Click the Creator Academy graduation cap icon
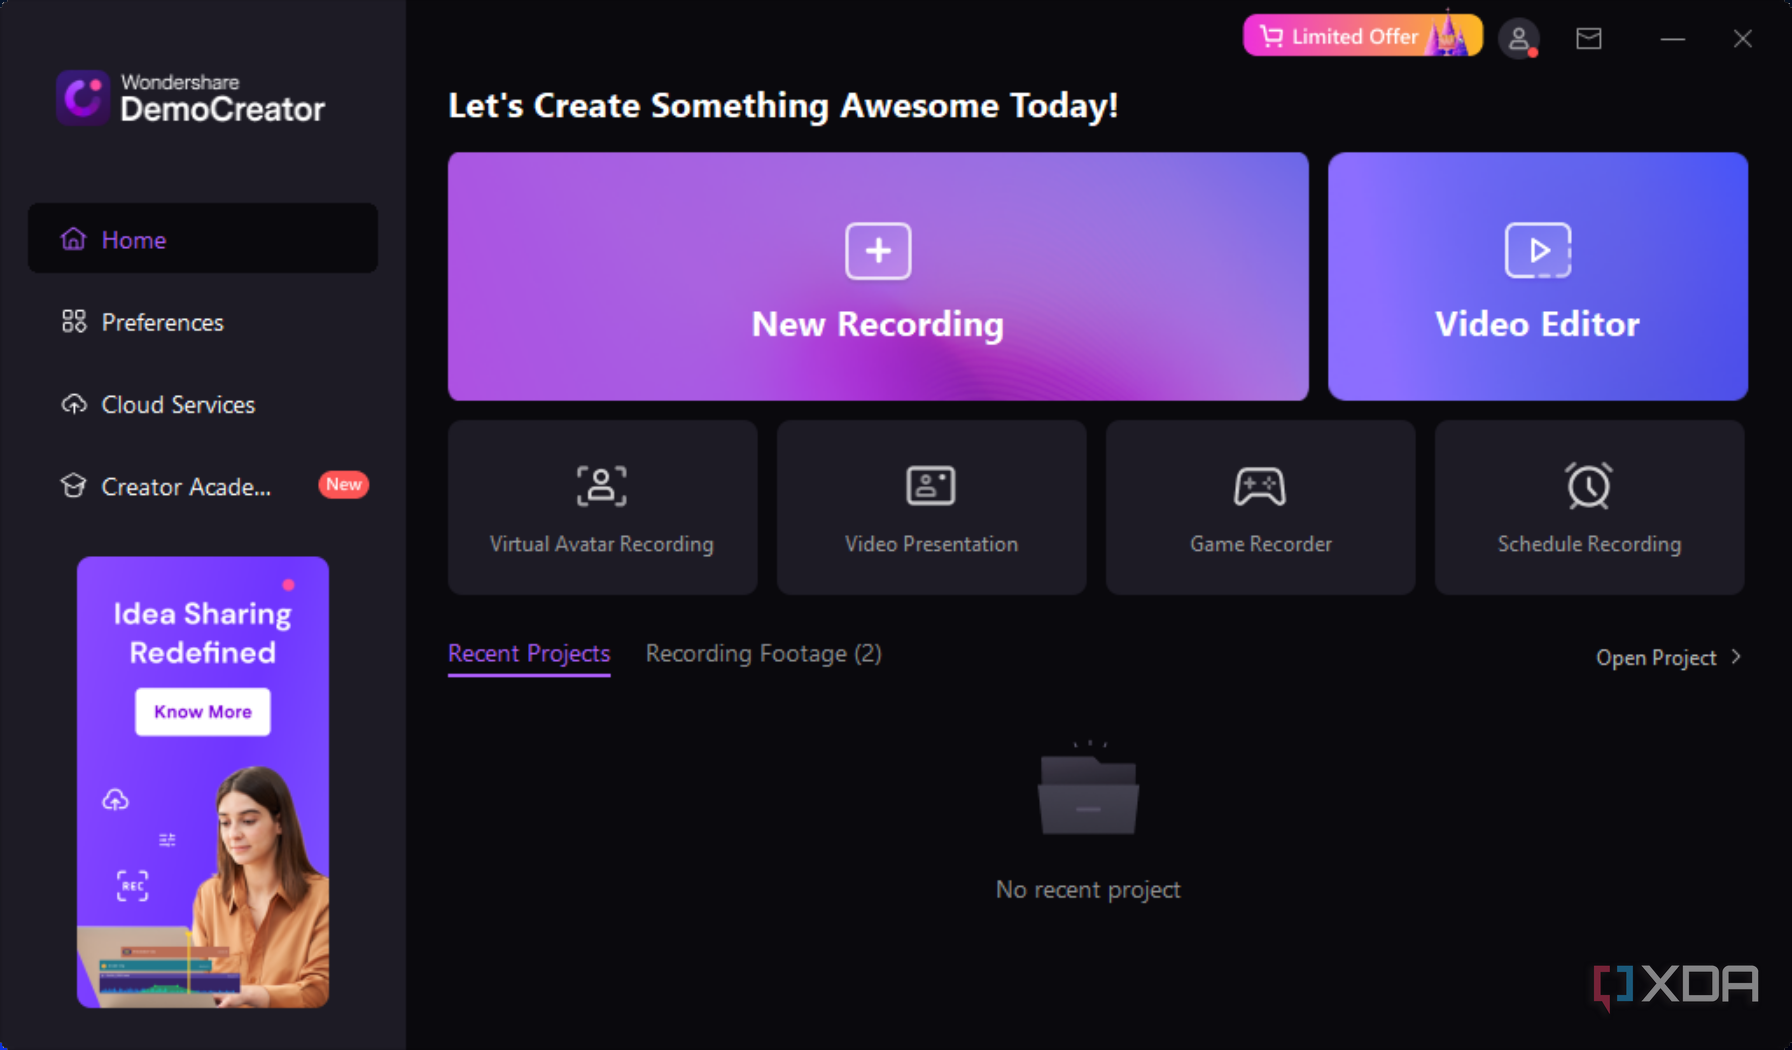 74,486
